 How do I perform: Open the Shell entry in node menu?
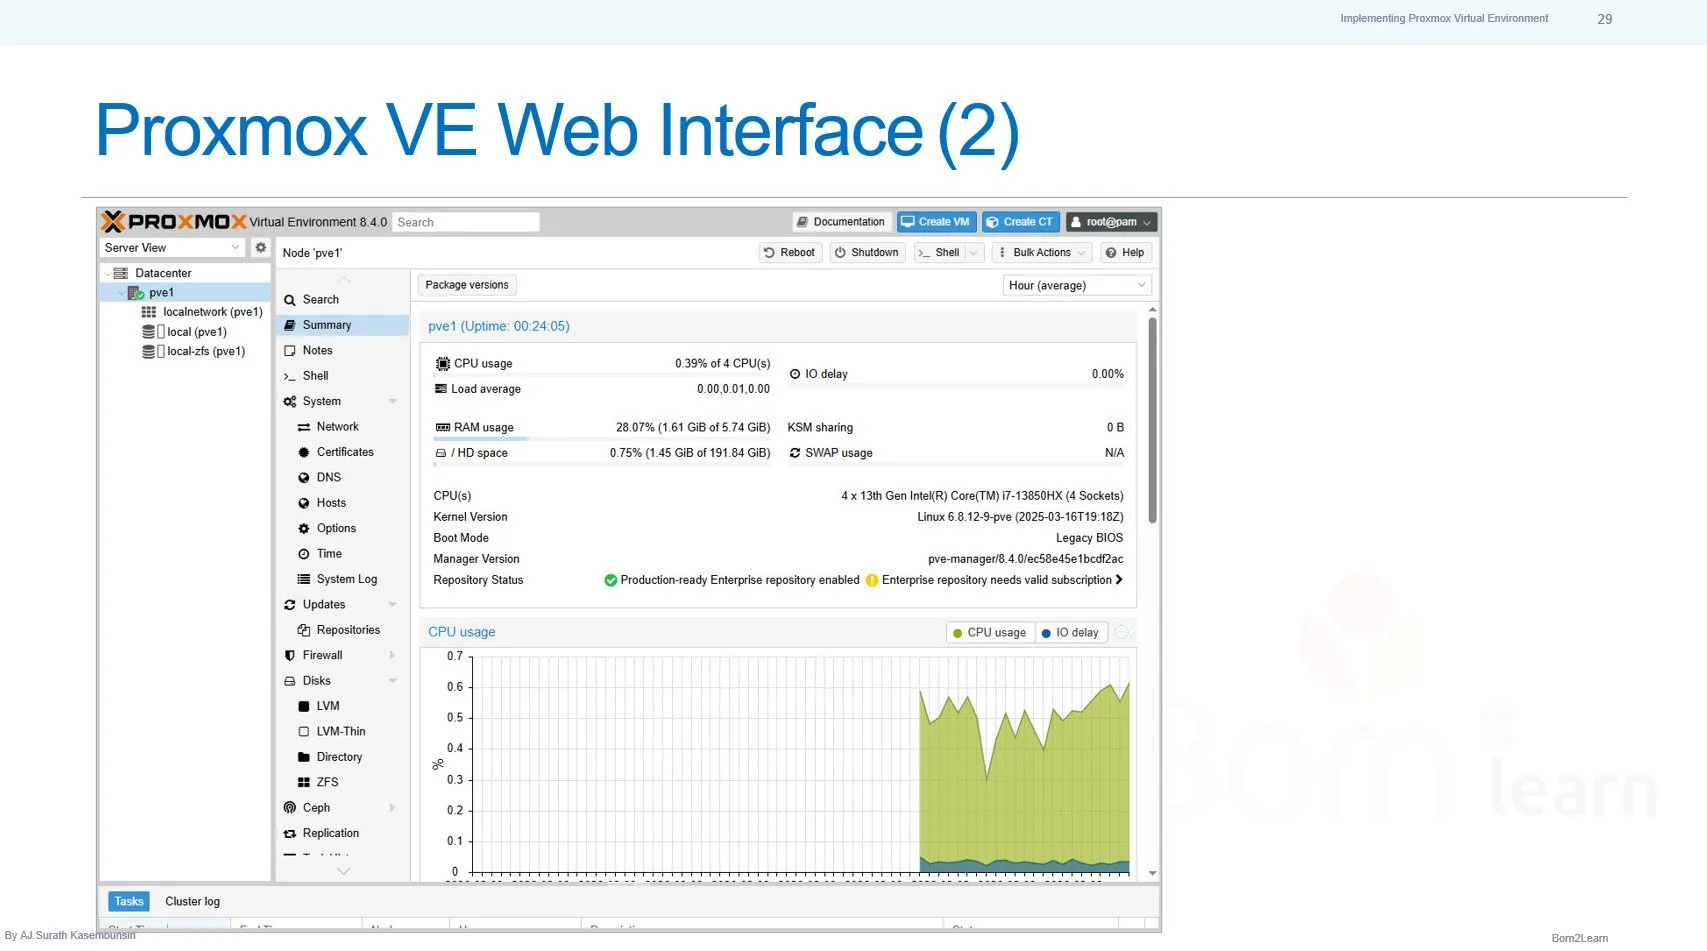342,376
